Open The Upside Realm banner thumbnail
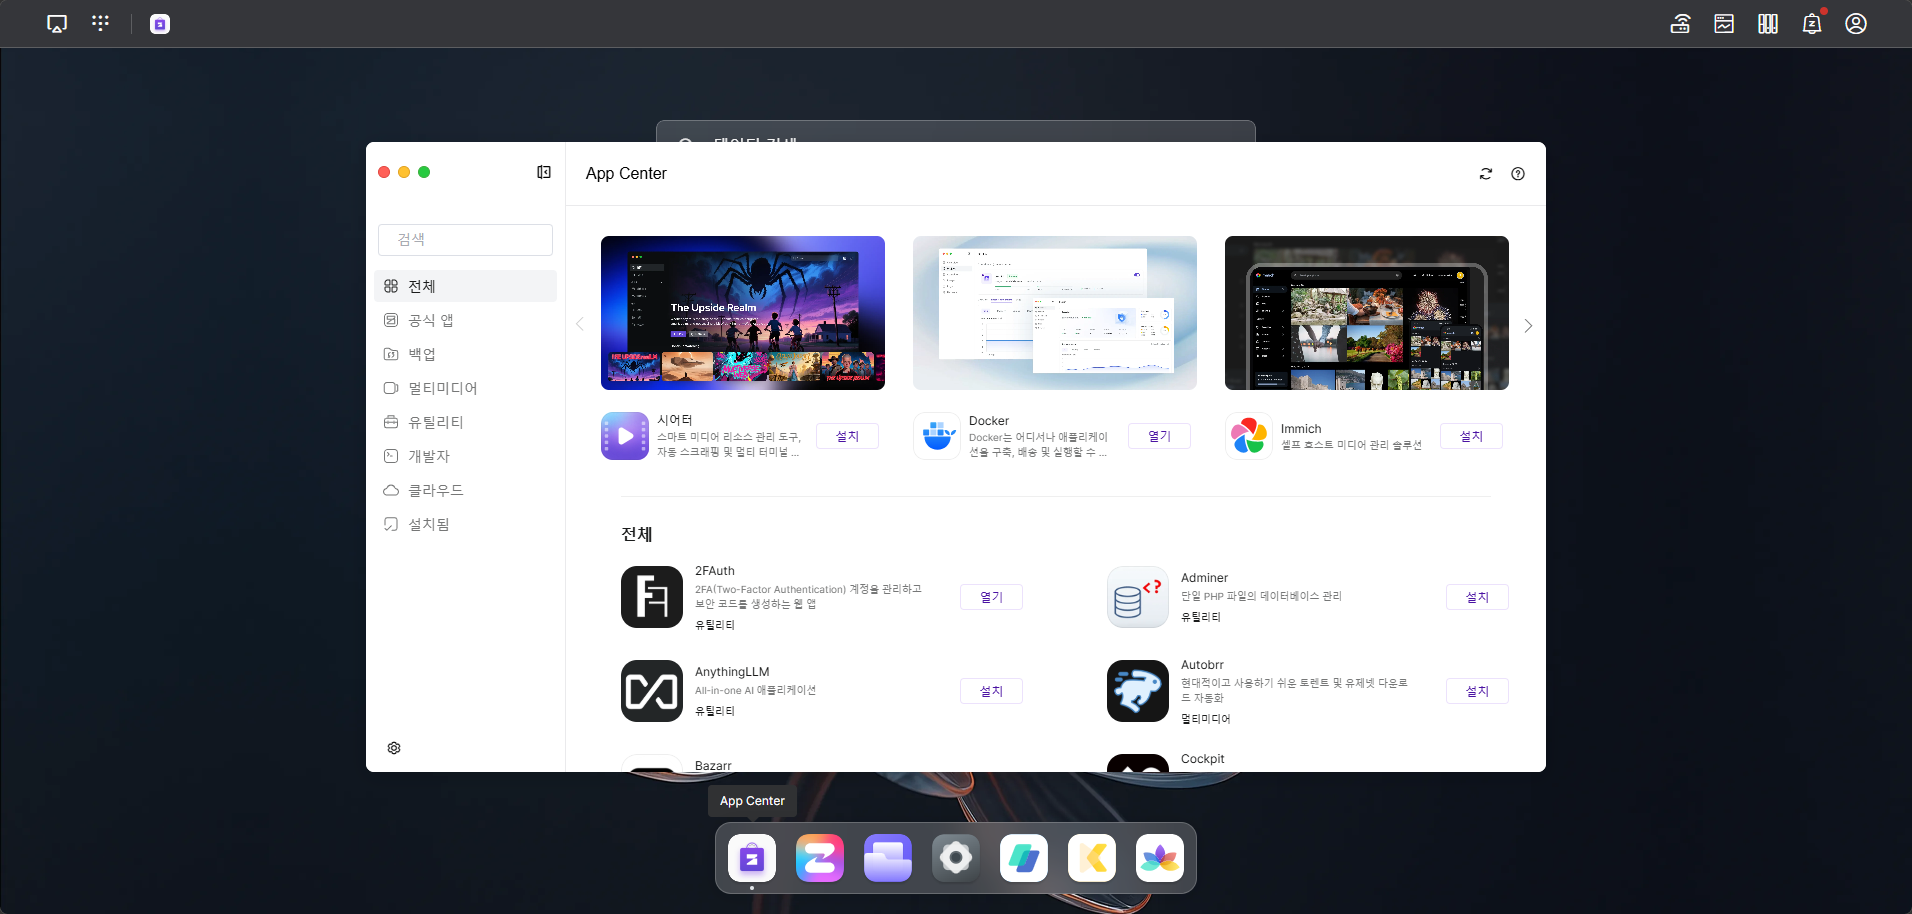Image resolution: width=1912 pixels, height=914 pixels. [743, 313]
